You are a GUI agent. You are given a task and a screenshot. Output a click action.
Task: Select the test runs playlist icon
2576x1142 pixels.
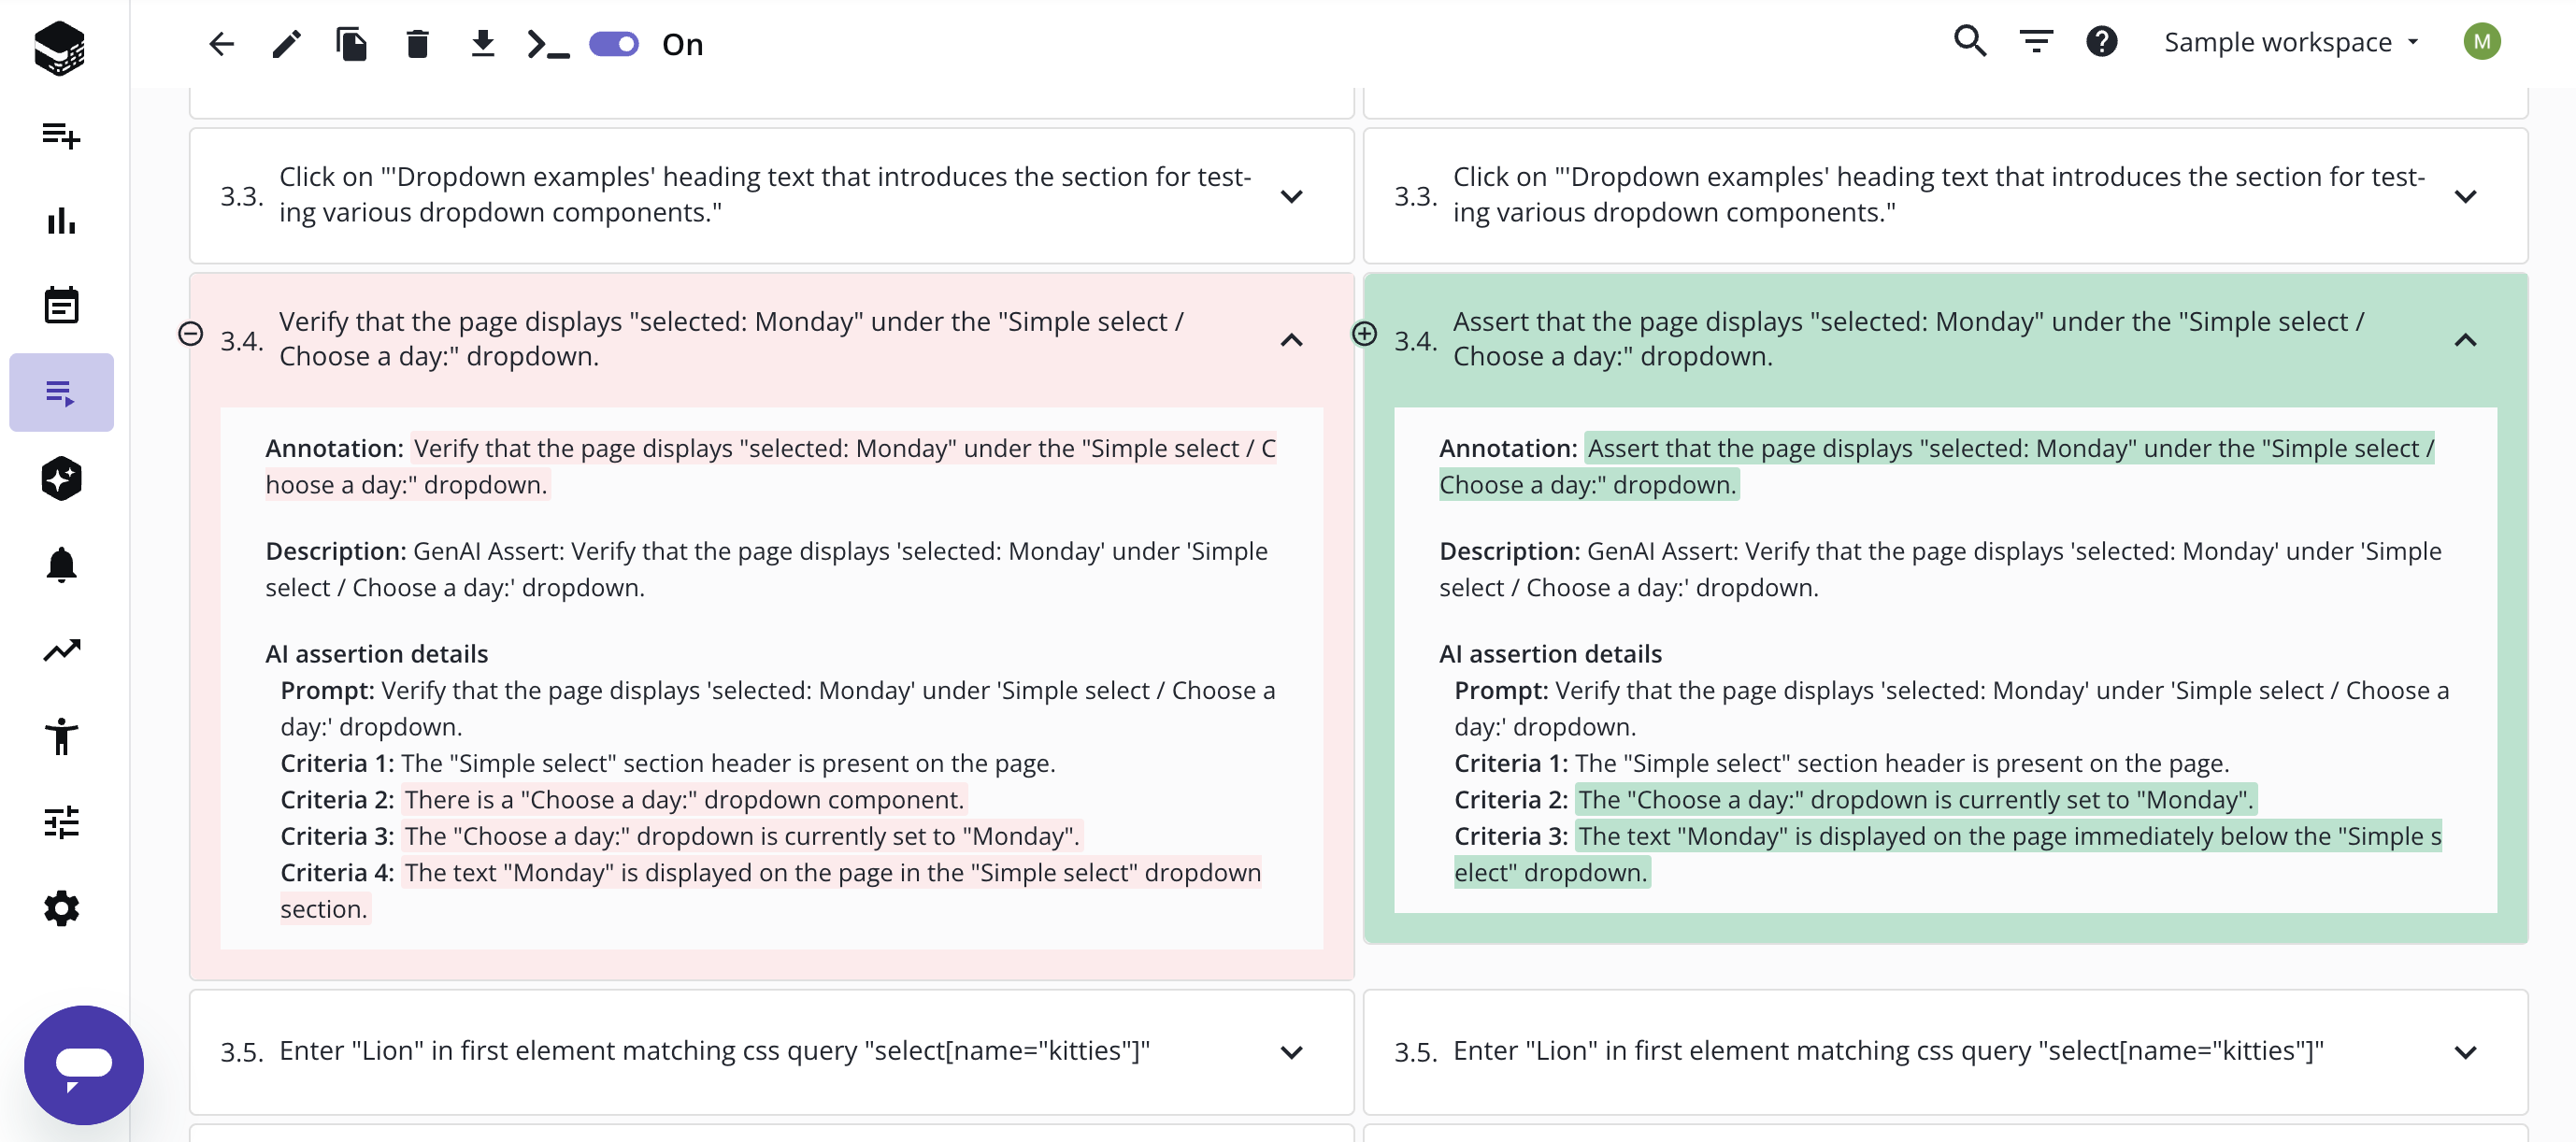coord(61,392)
